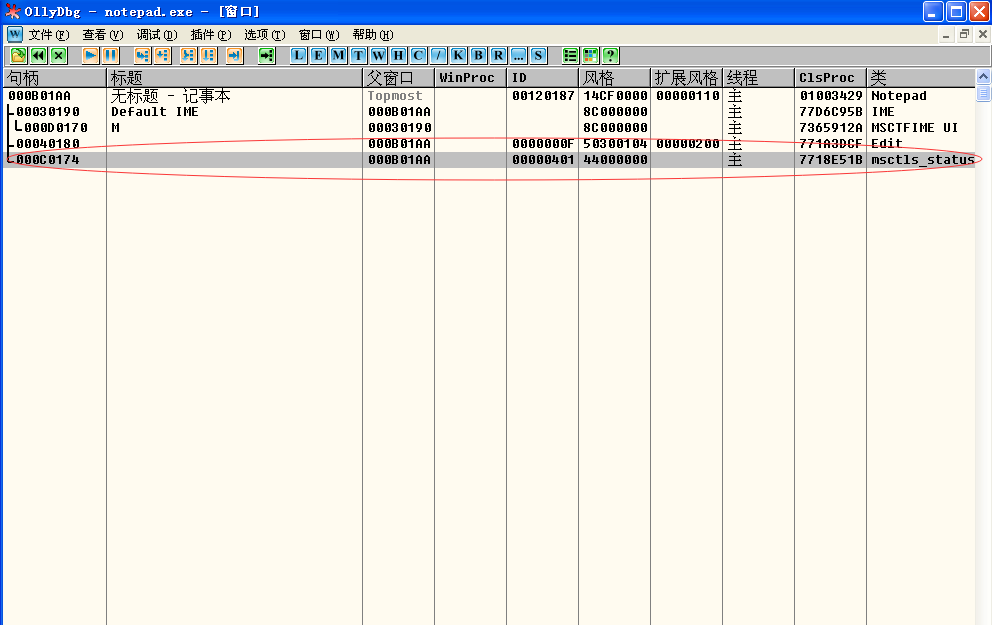Image resolution: width=992 pixels, height=625 pixels.
Task: Click class name MSCTFIME UI
Action: click(x=914, y=128)
